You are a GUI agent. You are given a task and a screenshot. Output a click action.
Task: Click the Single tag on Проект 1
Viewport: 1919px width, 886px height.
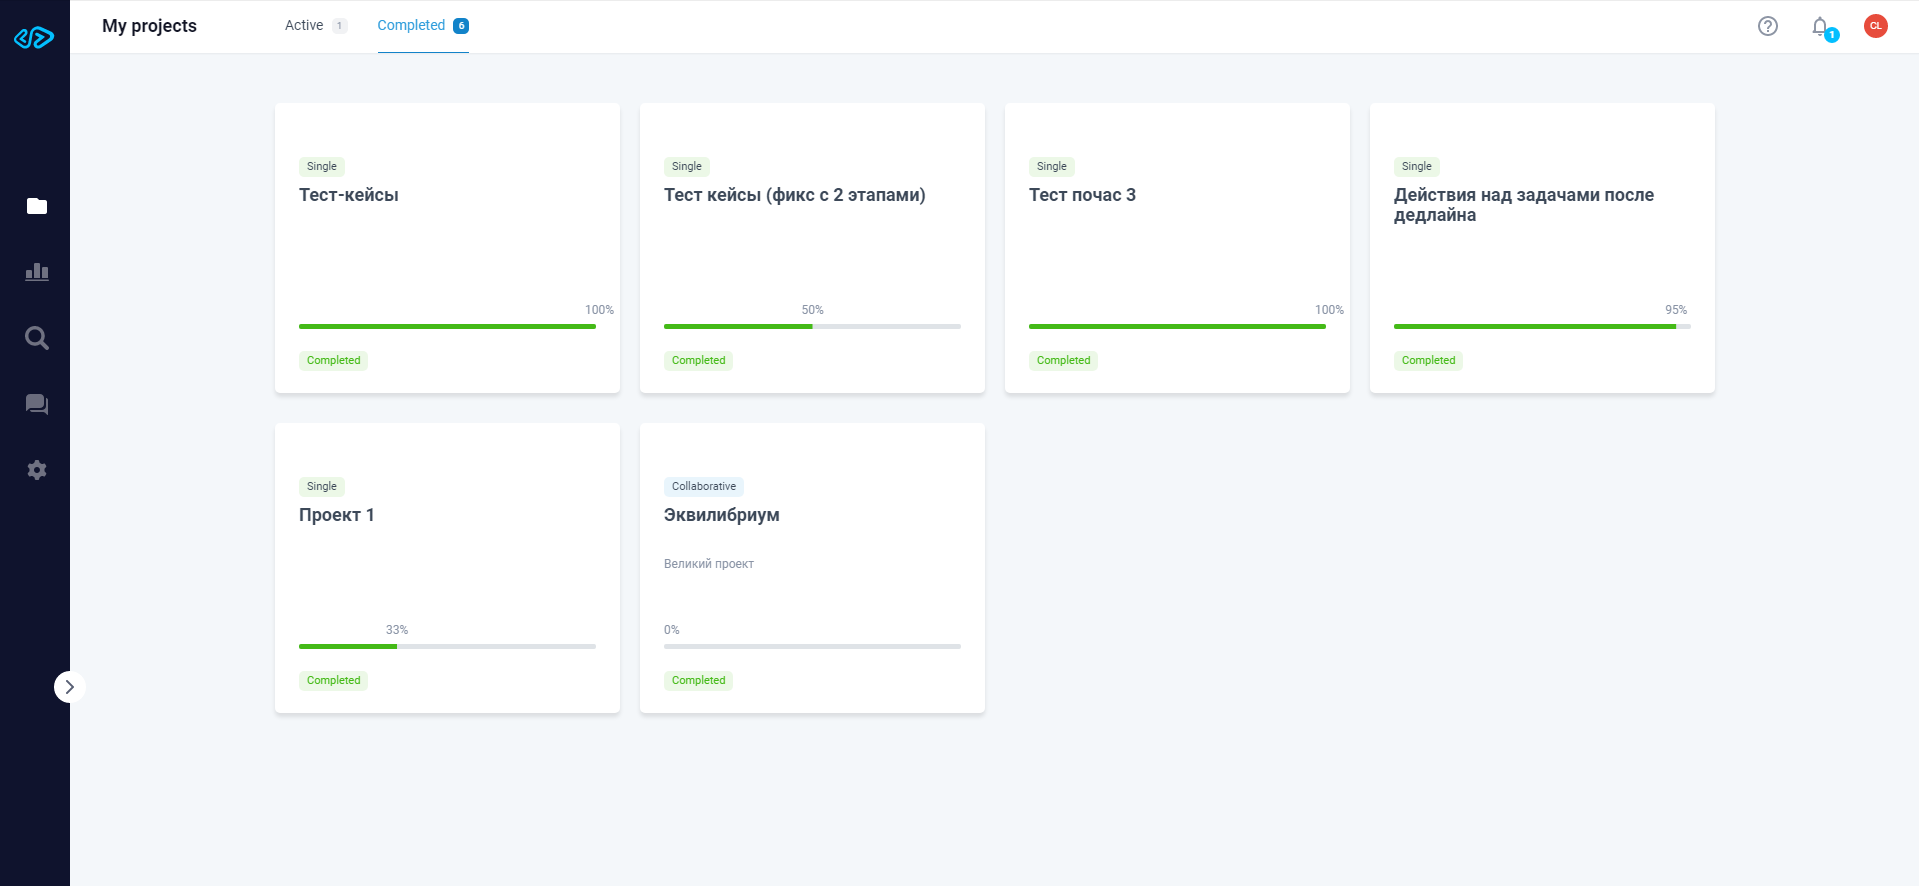[321, 487]
